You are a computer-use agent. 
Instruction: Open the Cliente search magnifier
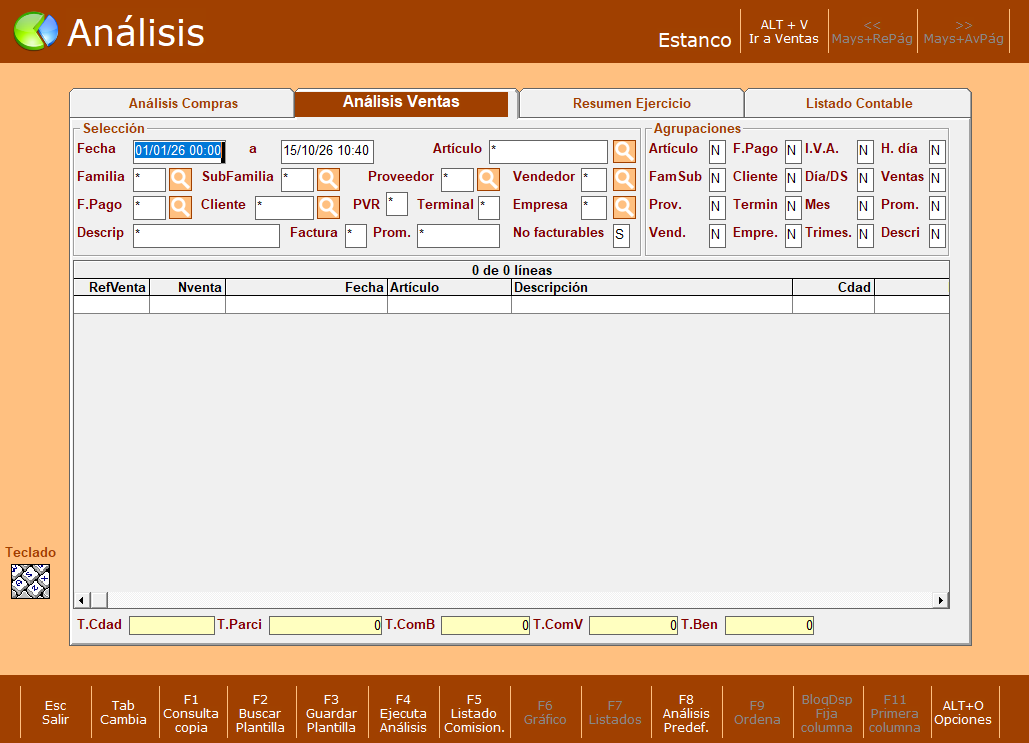coord(328,207)
